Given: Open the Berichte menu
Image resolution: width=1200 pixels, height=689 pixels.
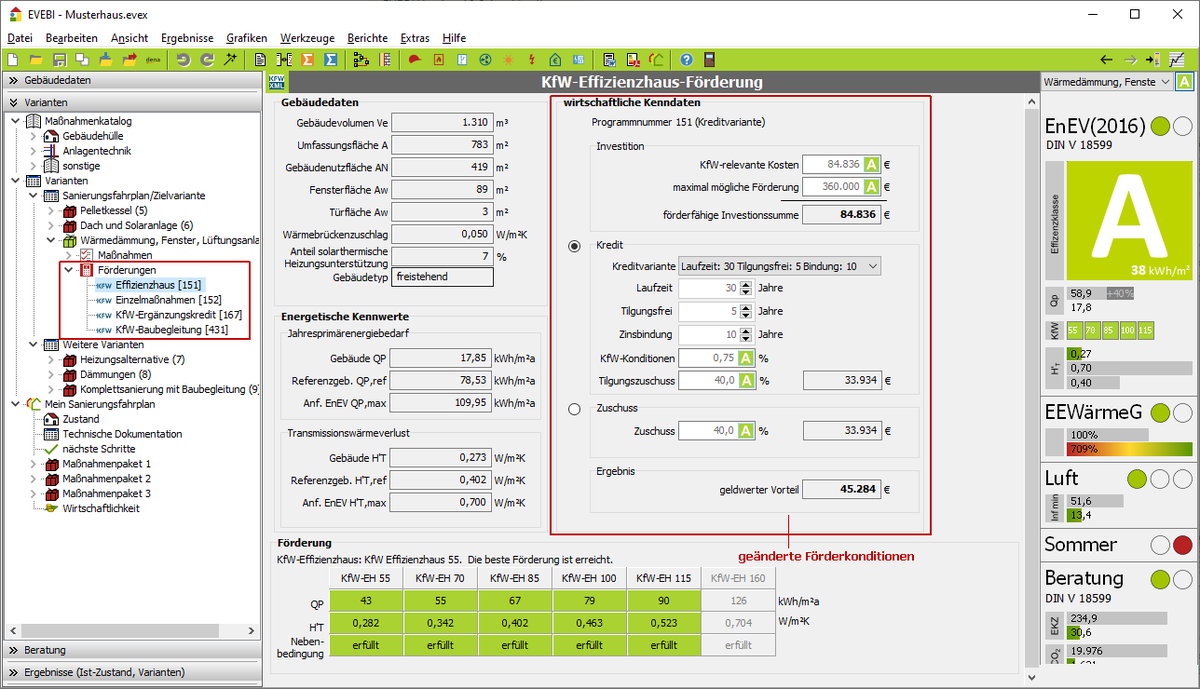Looking at the screenshot, I should pyautogui.click(x=367, y=38).
